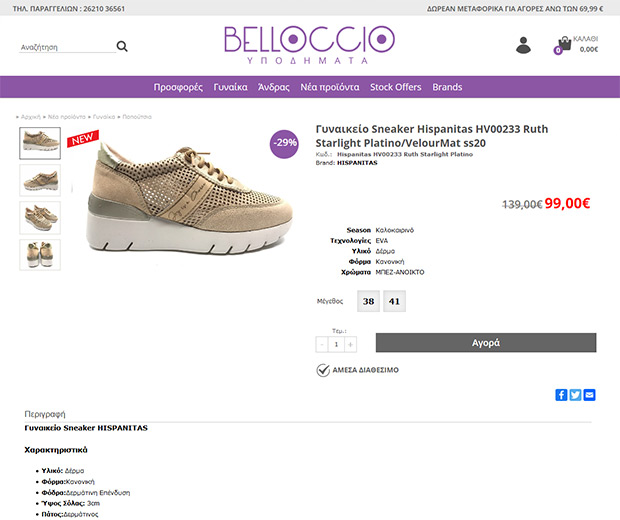
Task: Open the shopping cart basket icon
Action: tap(564, 44)
